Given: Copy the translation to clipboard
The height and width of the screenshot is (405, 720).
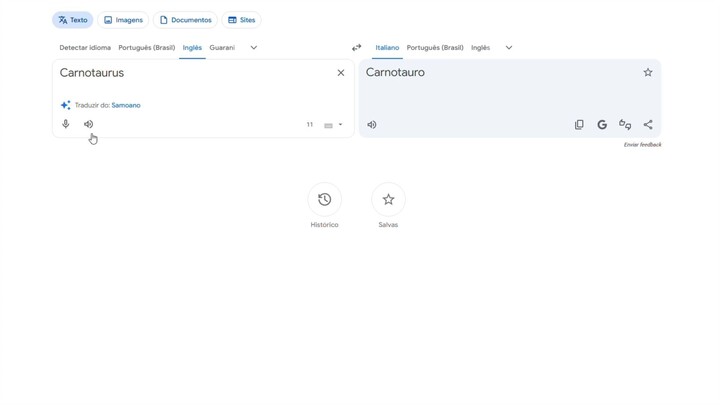Looking at the screenshot, I should [579, 124].
